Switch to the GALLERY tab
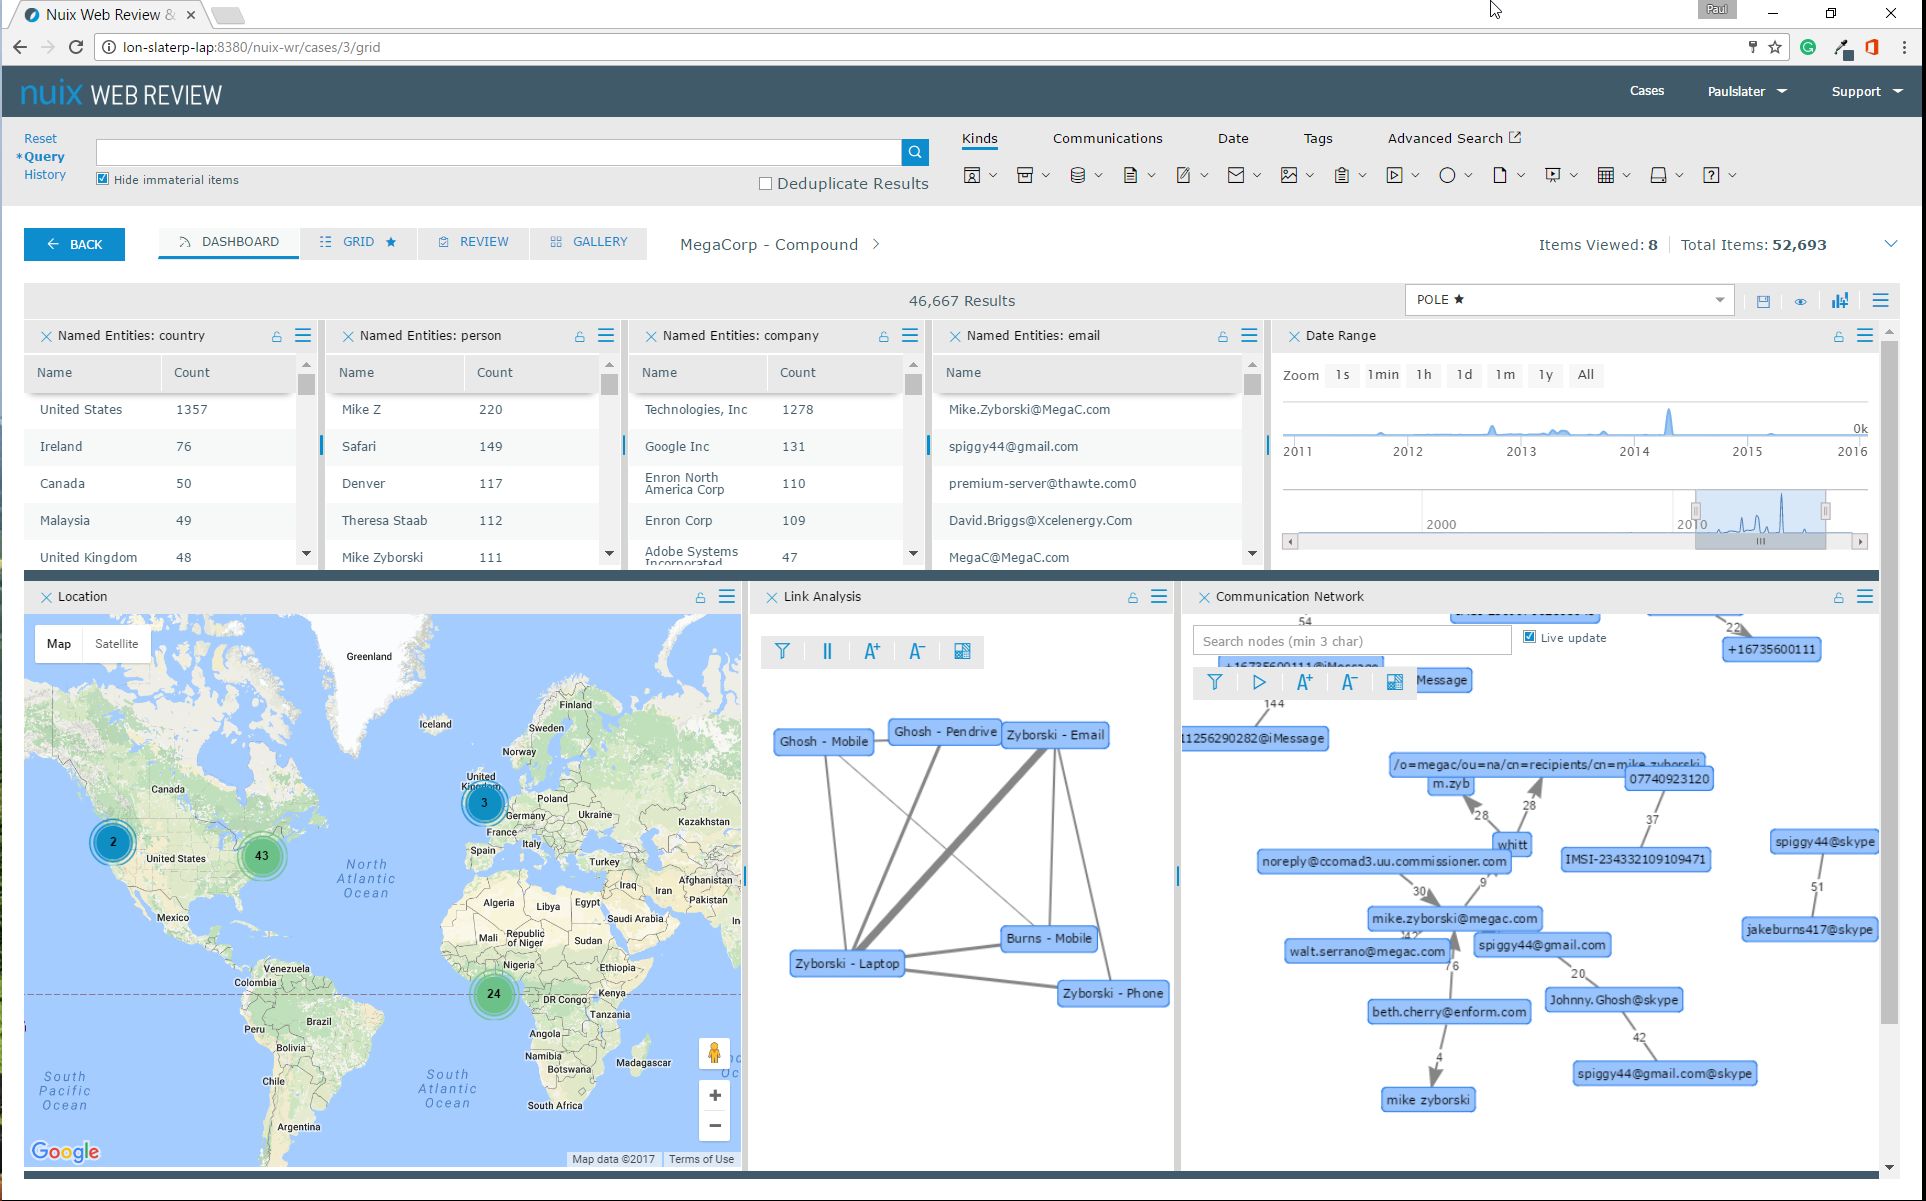Image resolution: width=1926 pixels, height=1201 pixels. point(589,242)
